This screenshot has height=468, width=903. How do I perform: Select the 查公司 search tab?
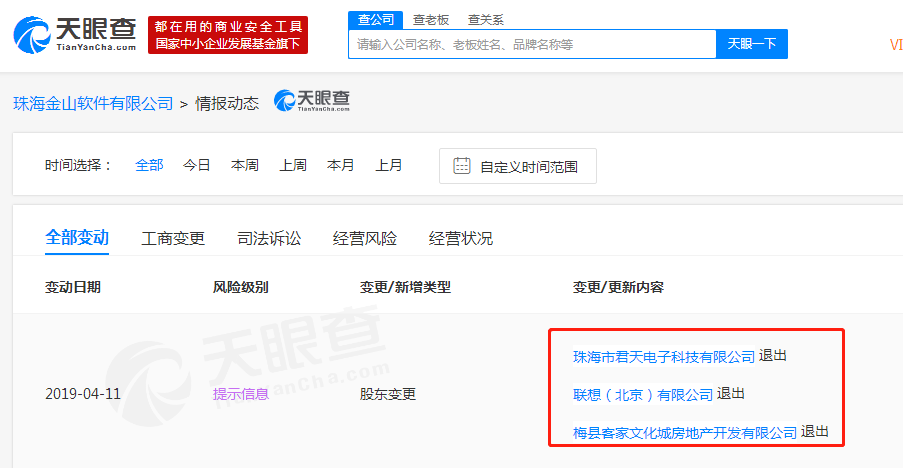click(376, 19)
